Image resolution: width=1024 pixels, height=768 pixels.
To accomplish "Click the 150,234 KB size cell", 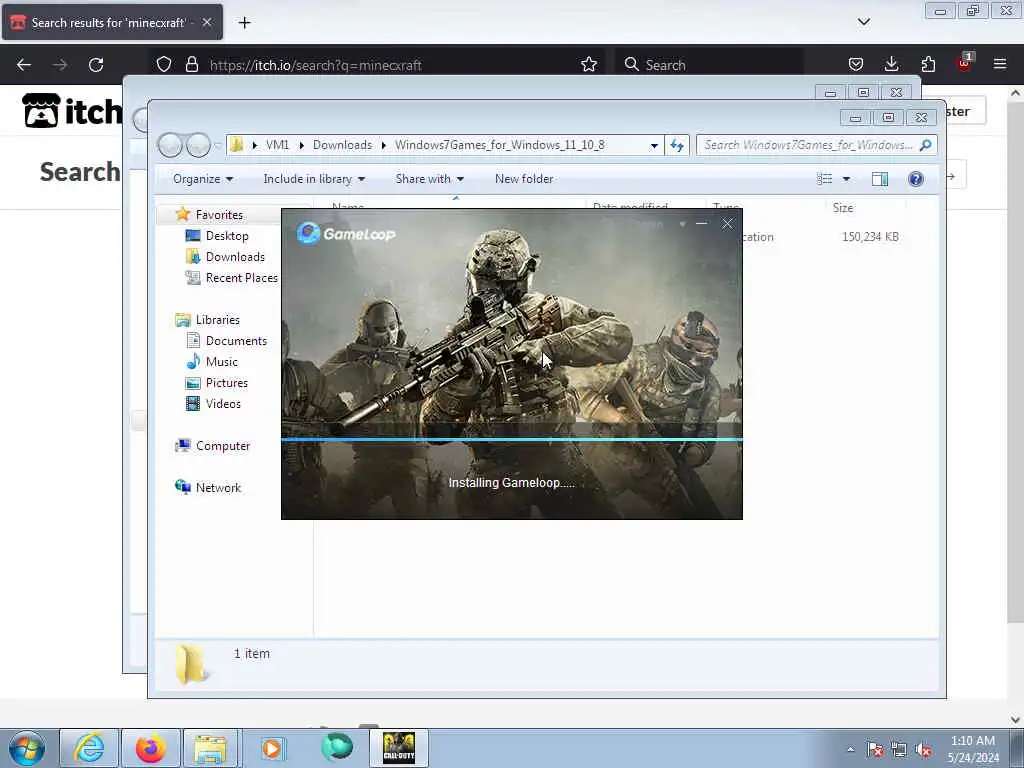I will [870, 236].
